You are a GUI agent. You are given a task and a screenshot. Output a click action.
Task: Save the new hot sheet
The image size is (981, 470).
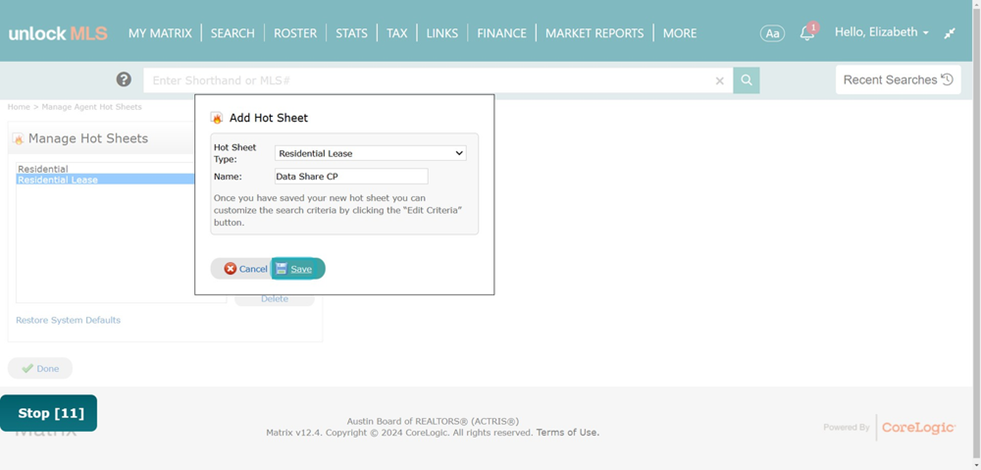(x=298, y=268)
